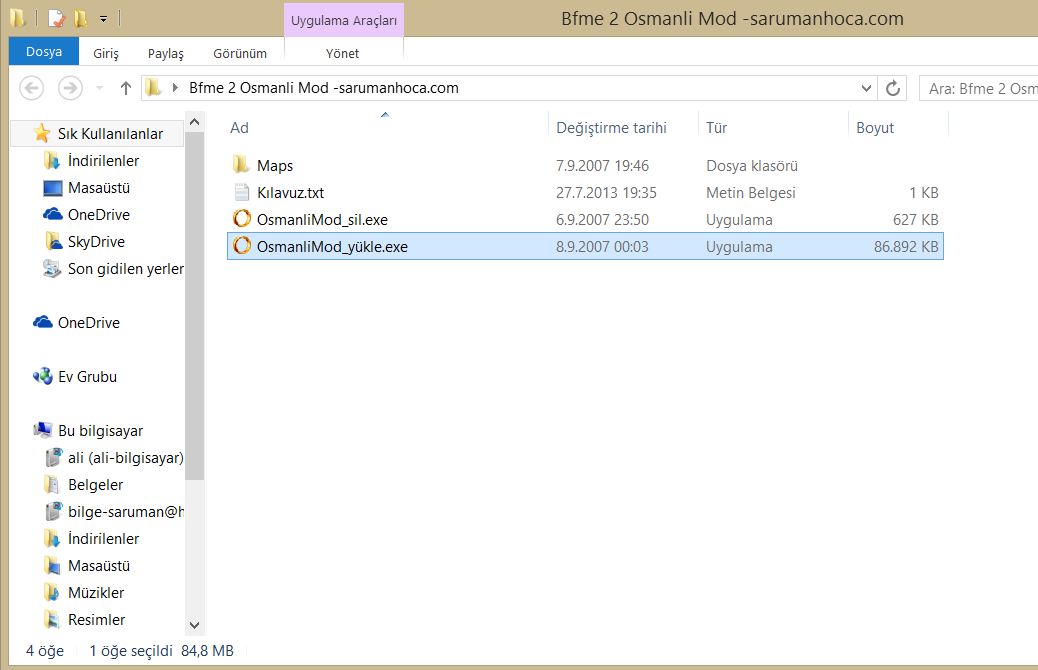
Task: Open Müzikler folder
Action: pyautogui.click(x=96, y=593)
